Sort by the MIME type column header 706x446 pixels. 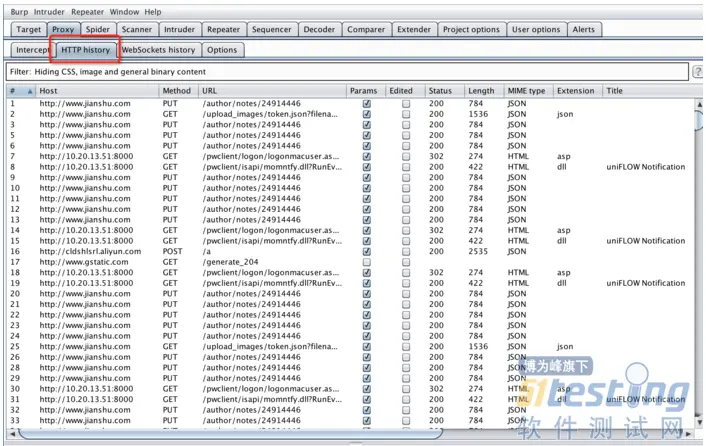528,91
